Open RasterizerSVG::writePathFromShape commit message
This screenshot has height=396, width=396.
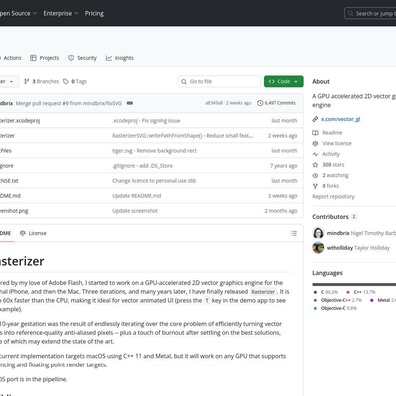(x=182, y=136)
